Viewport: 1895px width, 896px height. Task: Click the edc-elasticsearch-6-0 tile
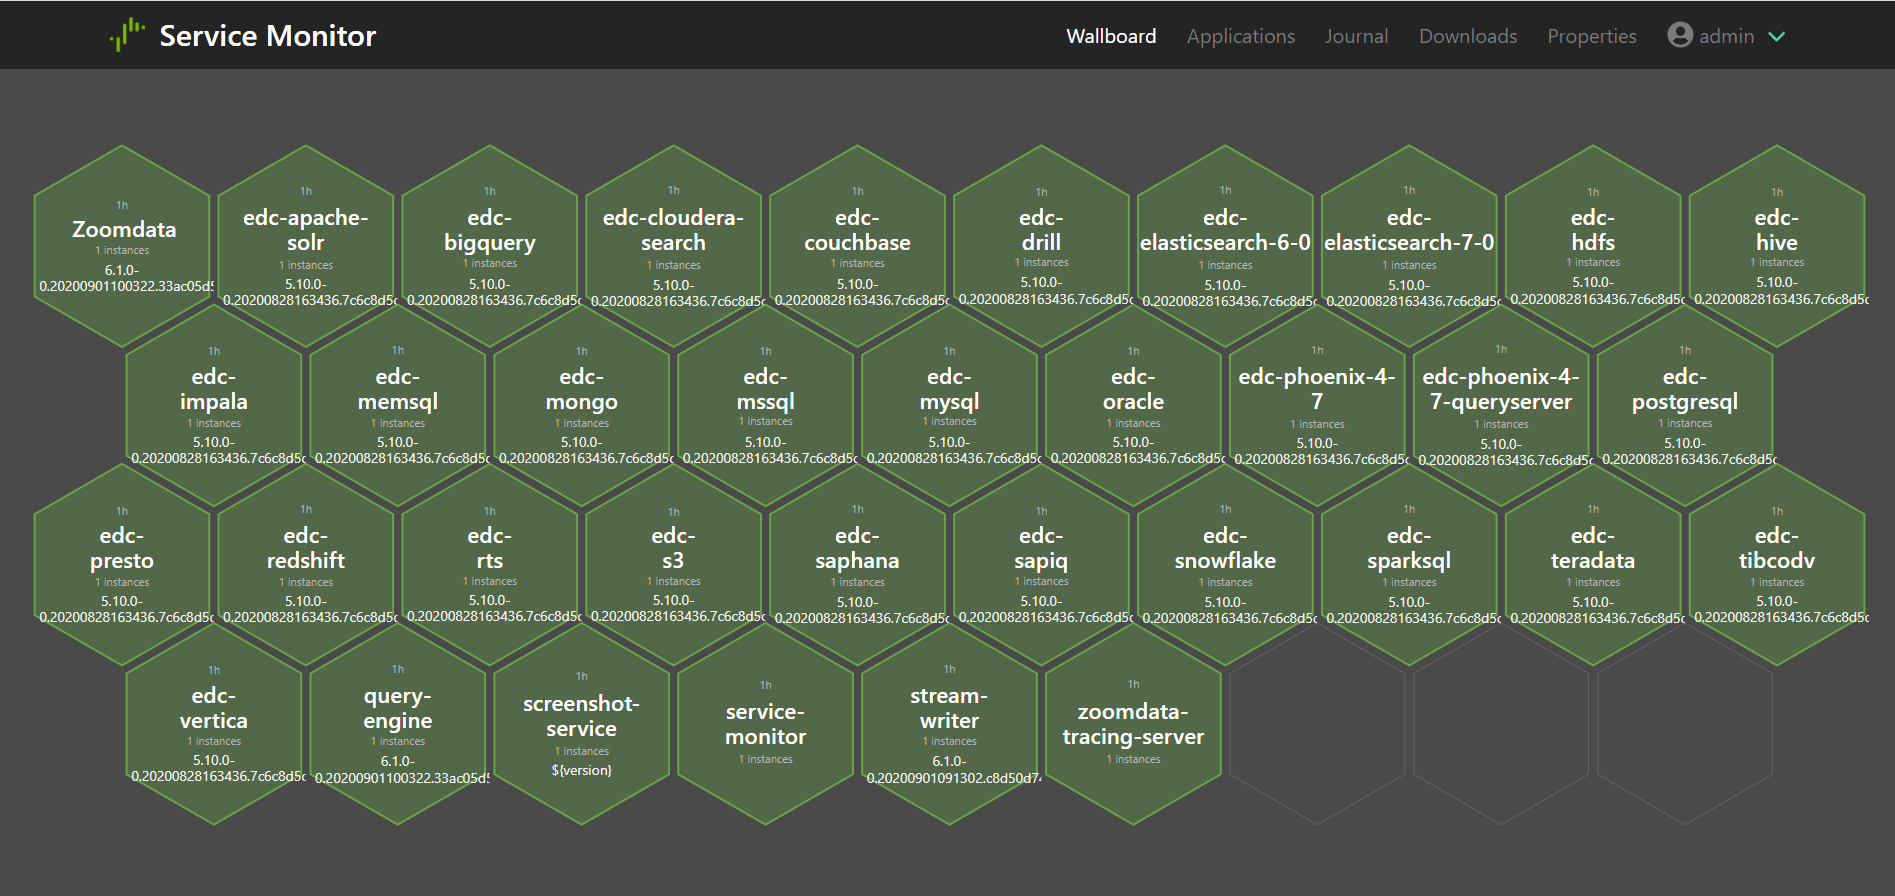[1226, 246]
